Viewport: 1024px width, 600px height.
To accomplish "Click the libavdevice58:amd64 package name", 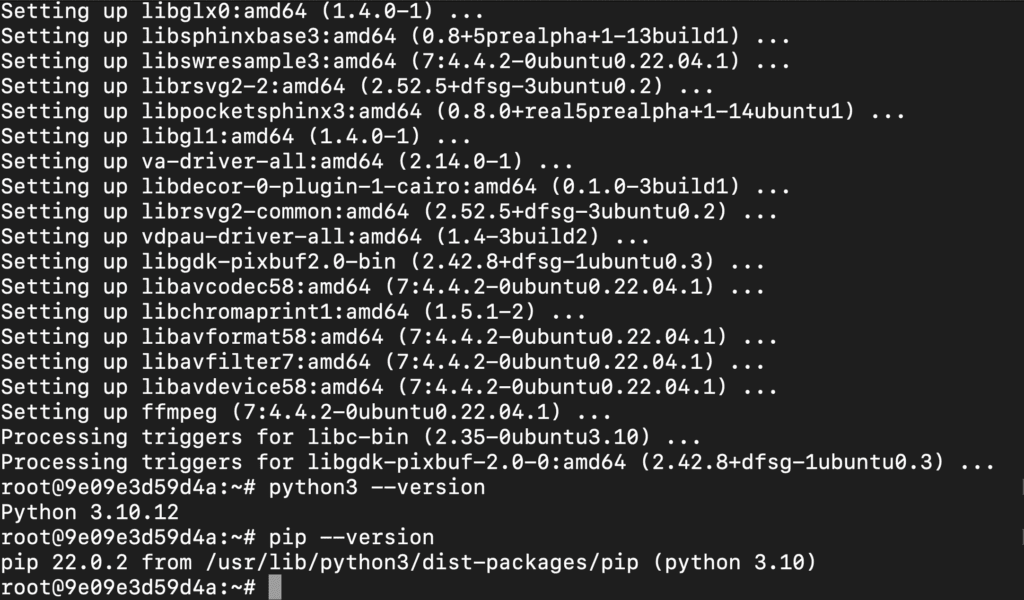I will coord(262,387).
